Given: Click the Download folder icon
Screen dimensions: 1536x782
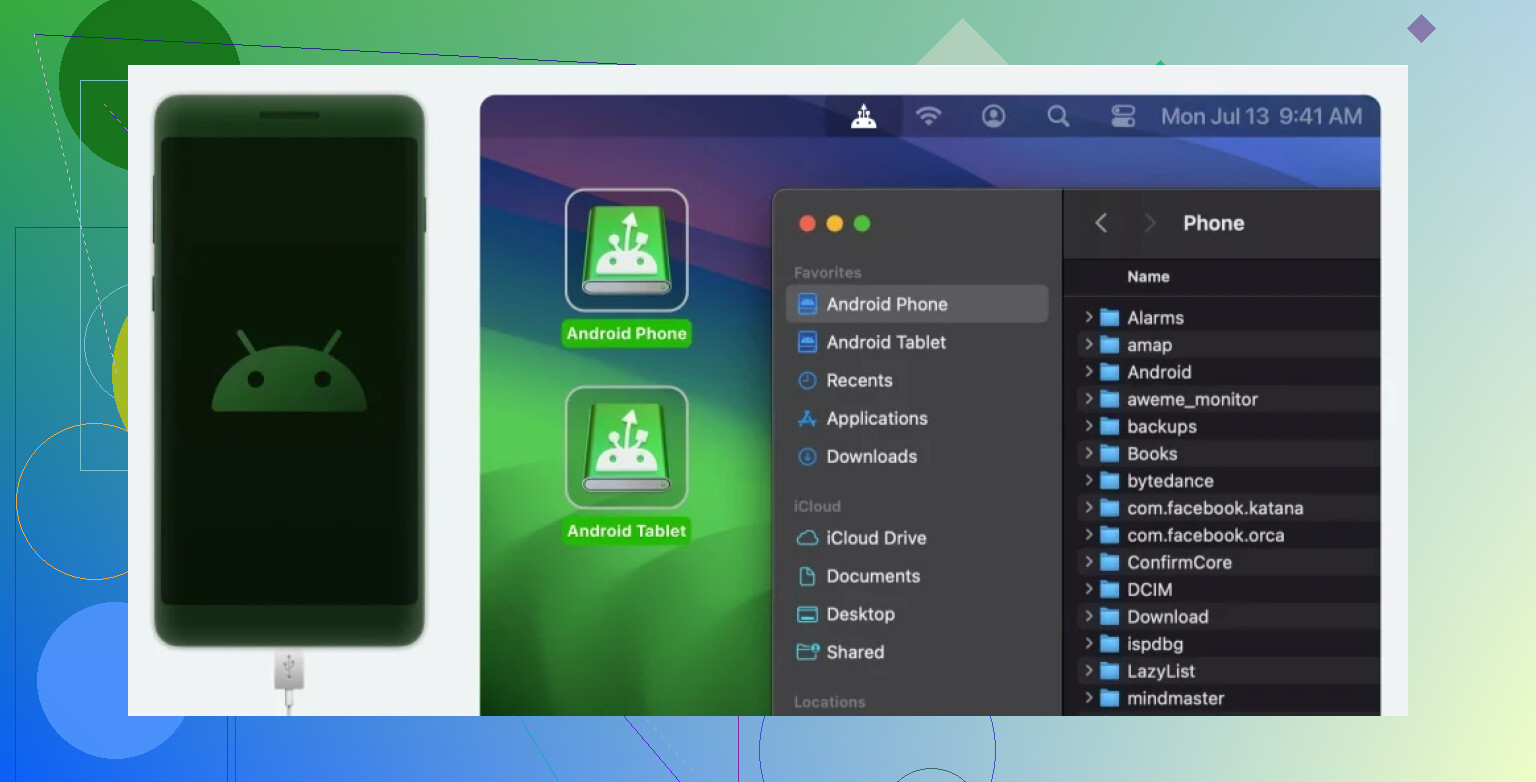Looking at the screenshot, I should coord(1109,616).
